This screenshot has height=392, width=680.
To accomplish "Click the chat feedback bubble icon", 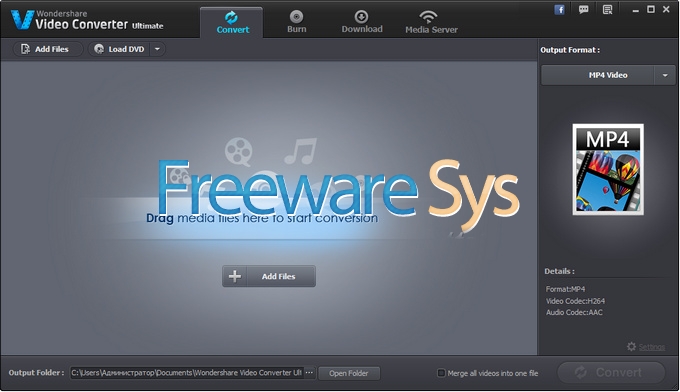I will (584, 10).
